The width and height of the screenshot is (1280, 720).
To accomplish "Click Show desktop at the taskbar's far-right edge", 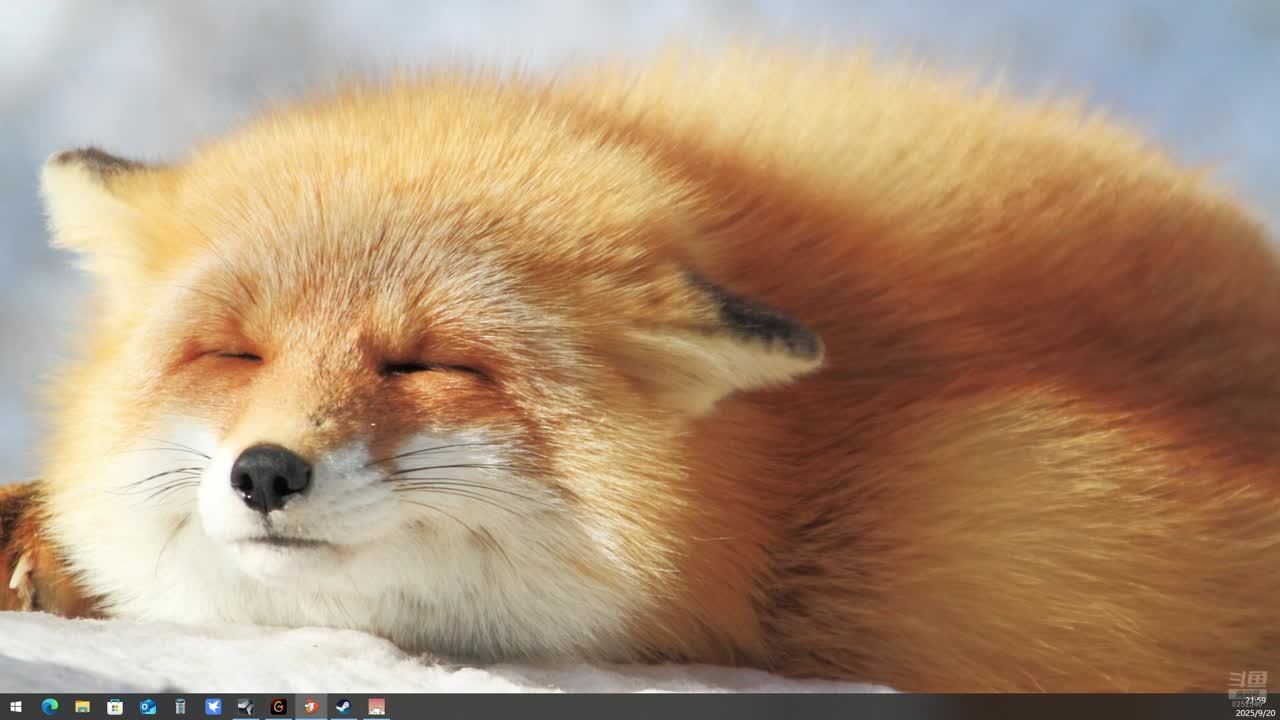I will (x=1278, y=707).
